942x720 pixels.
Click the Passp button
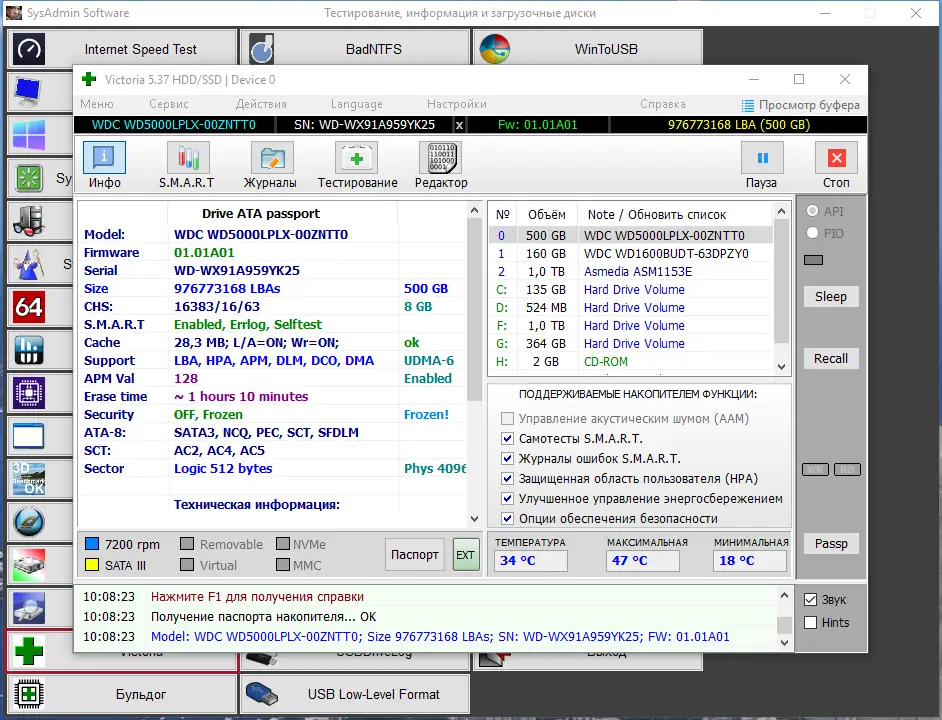tap(831, 544)
